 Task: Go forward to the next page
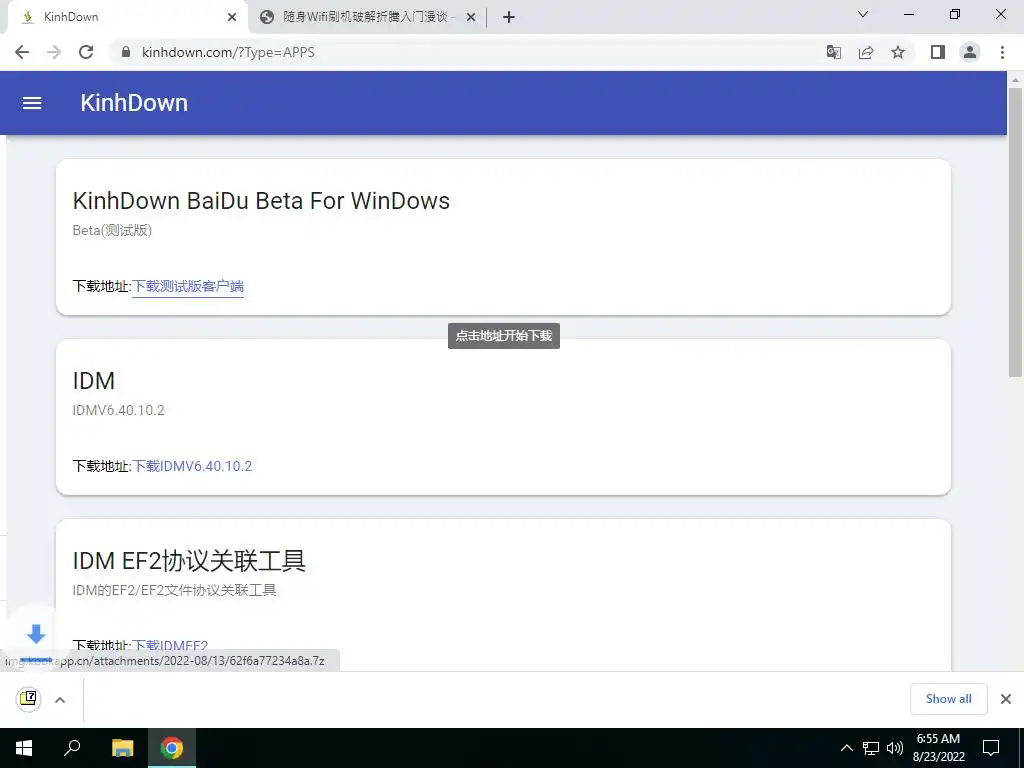pos(54,52)
